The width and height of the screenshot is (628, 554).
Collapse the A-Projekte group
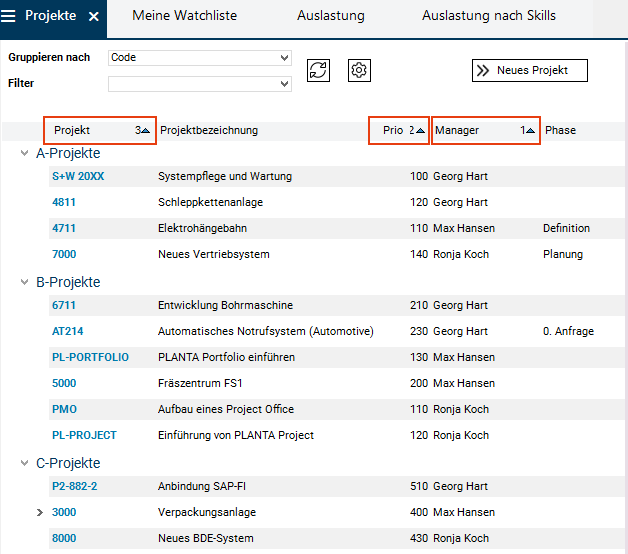25,154
